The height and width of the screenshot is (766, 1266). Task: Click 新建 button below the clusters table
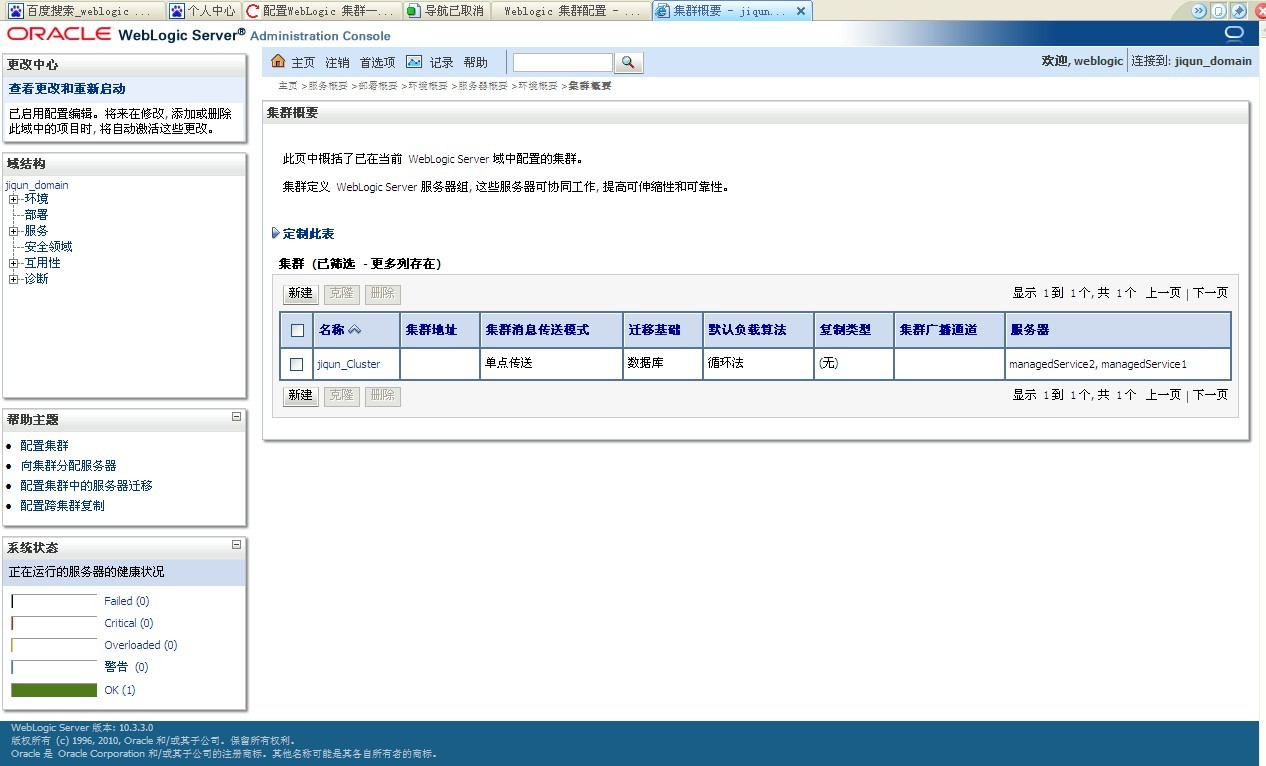[x=300, y=396]
